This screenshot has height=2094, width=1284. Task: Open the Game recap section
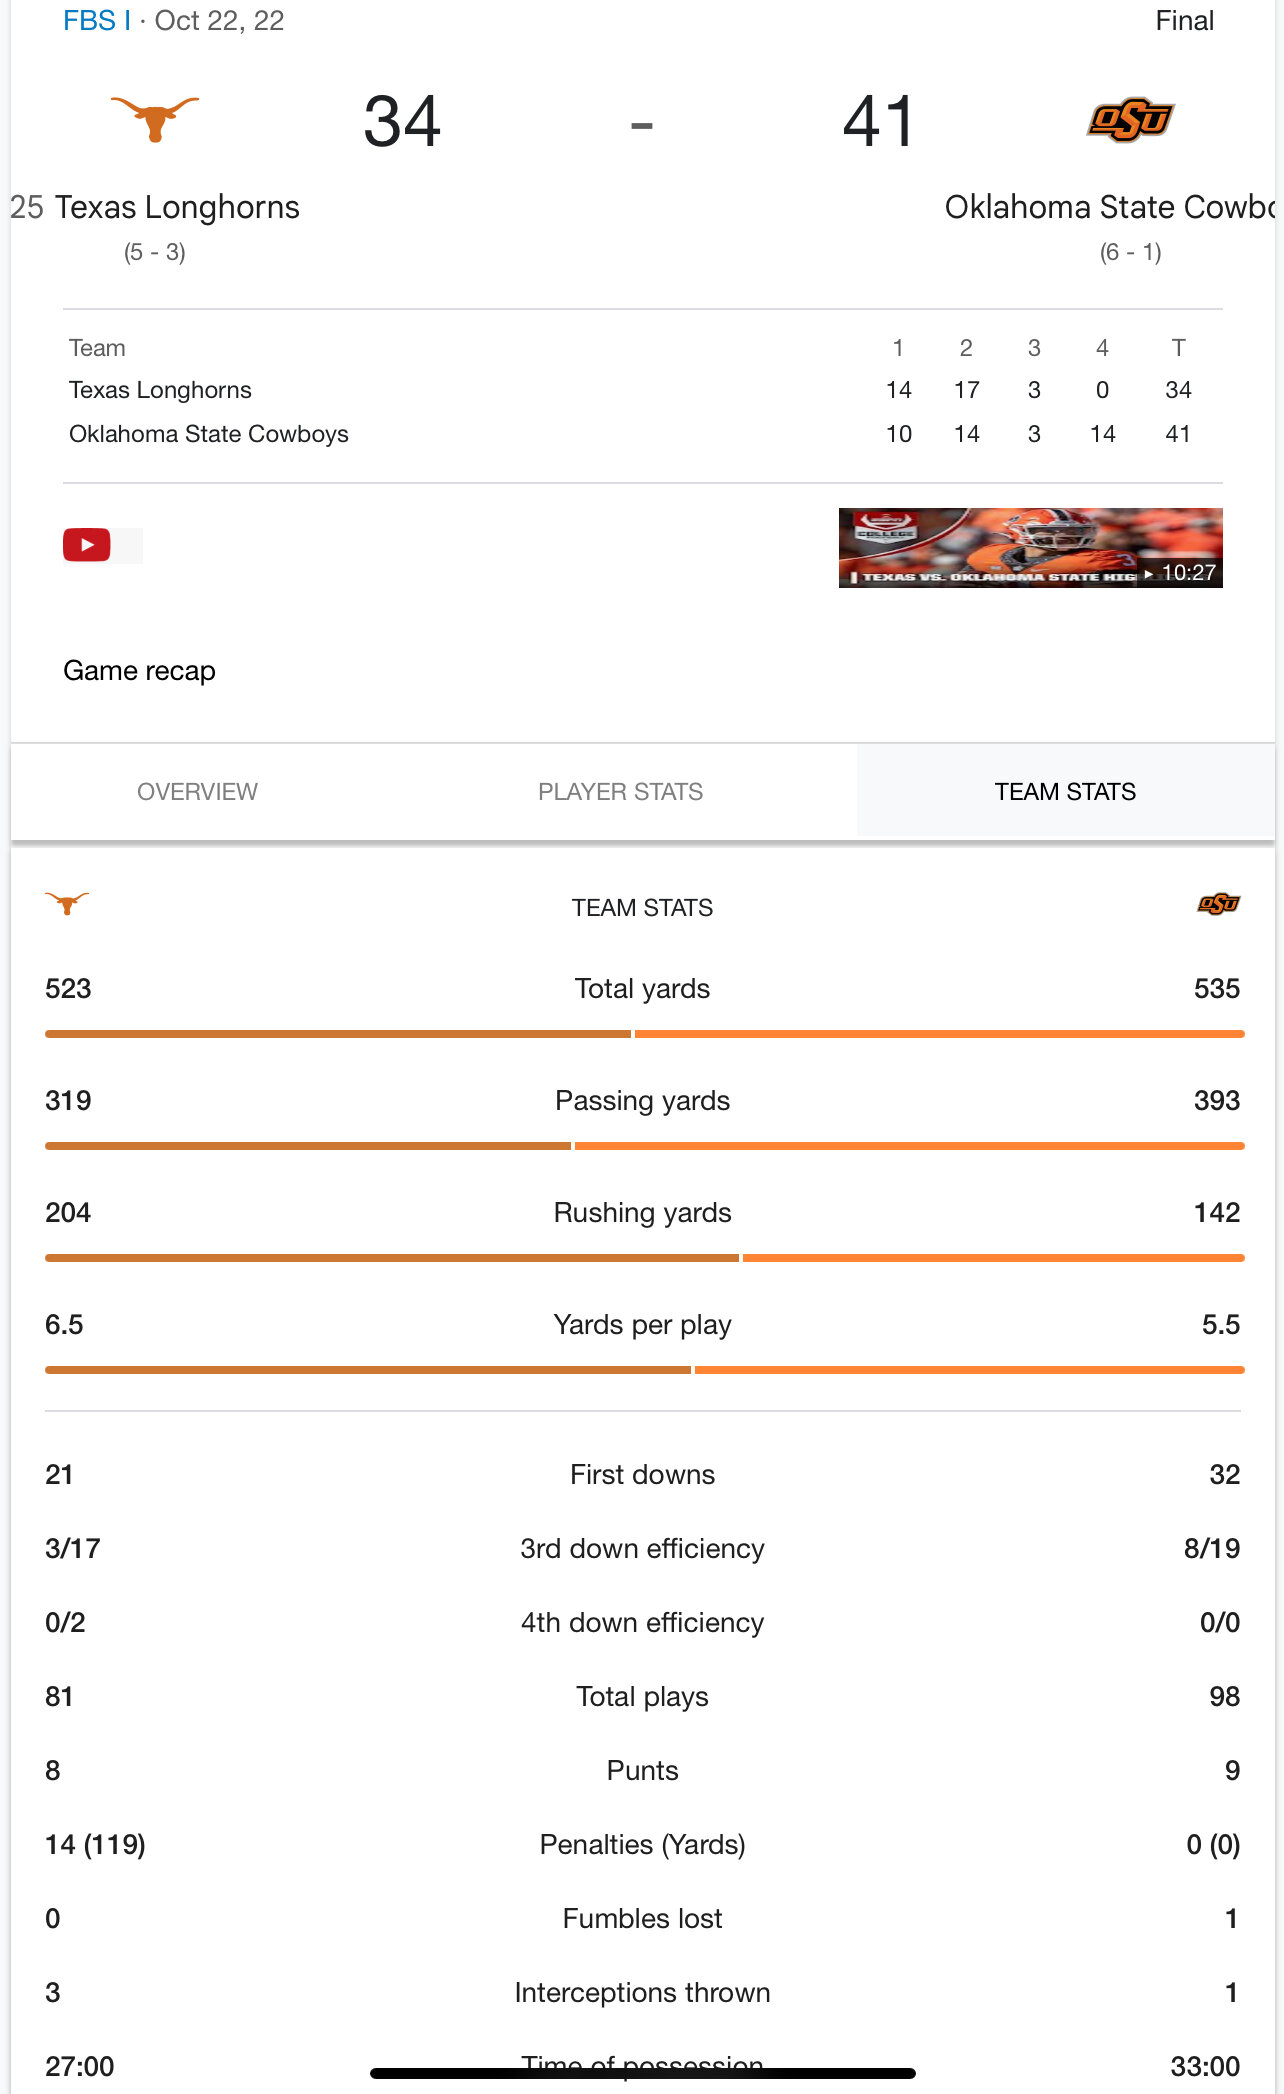(139, 670)
